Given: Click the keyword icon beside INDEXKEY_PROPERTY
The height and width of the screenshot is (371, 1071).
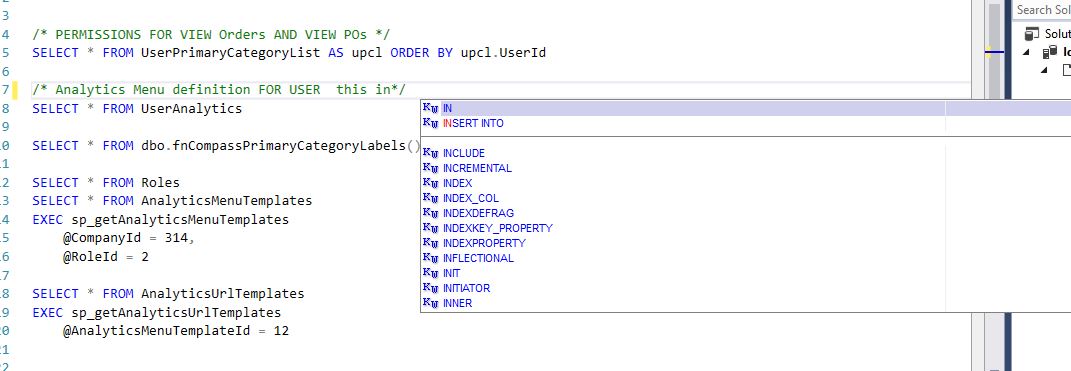Looking at the screenshot, I should [430, 228].
